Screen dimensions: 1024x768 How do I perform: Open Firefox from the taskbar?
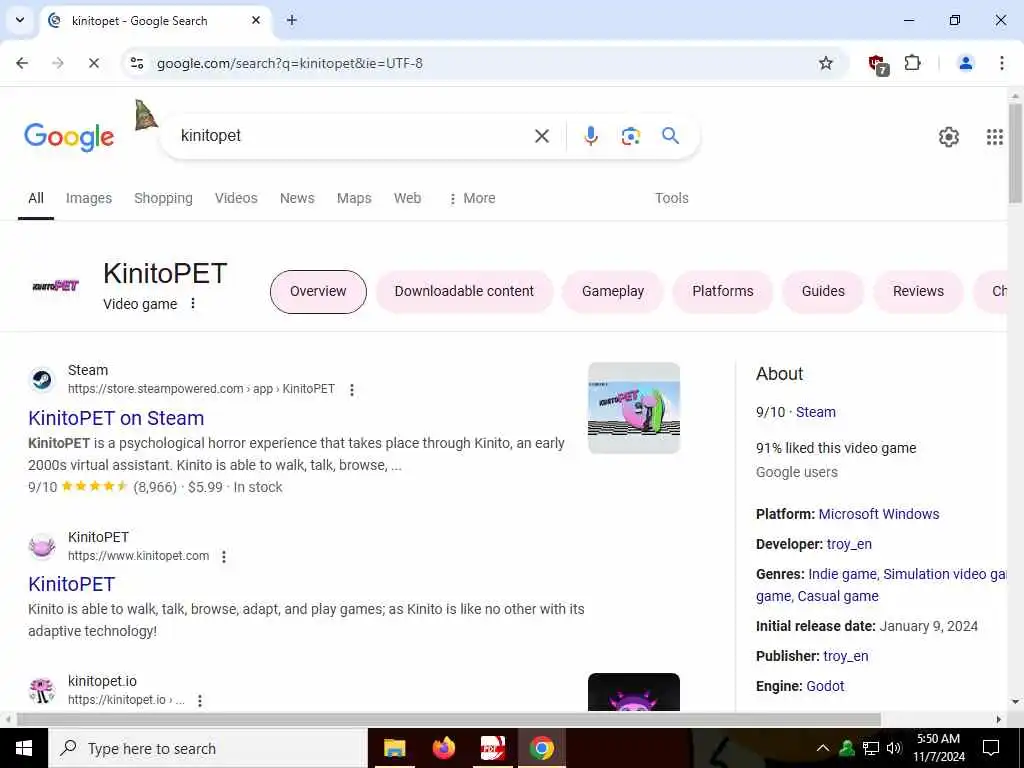click(x=443, y=748)
